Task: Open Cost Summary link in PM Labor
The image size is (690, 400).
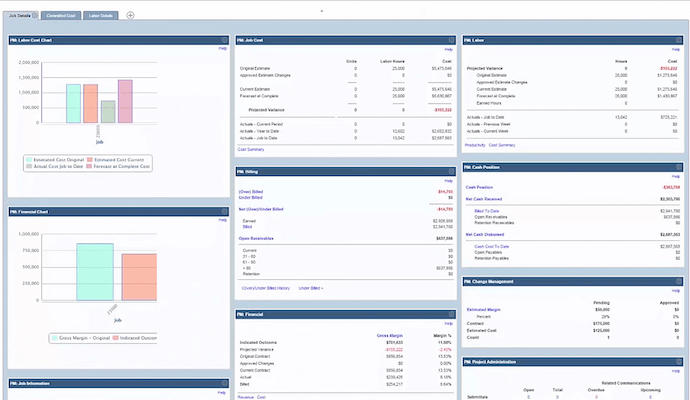Action: point(502,145)
